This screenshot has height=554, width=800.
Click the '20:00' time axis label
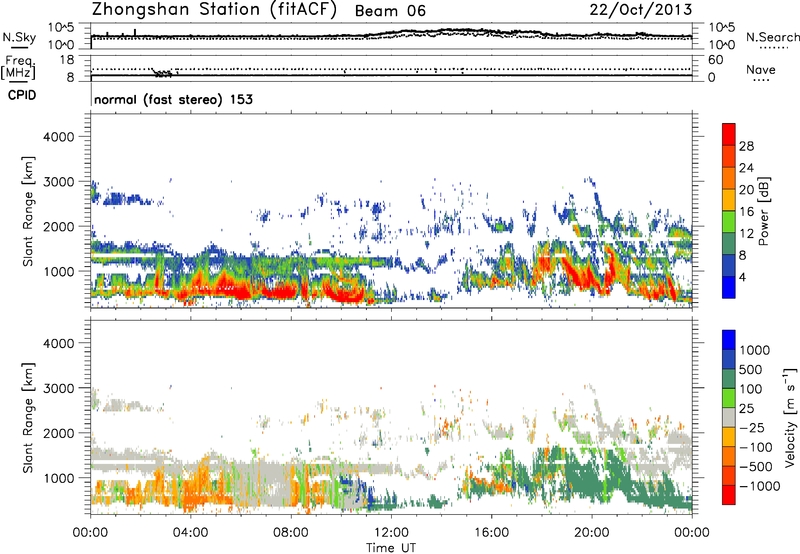[592, 533]
